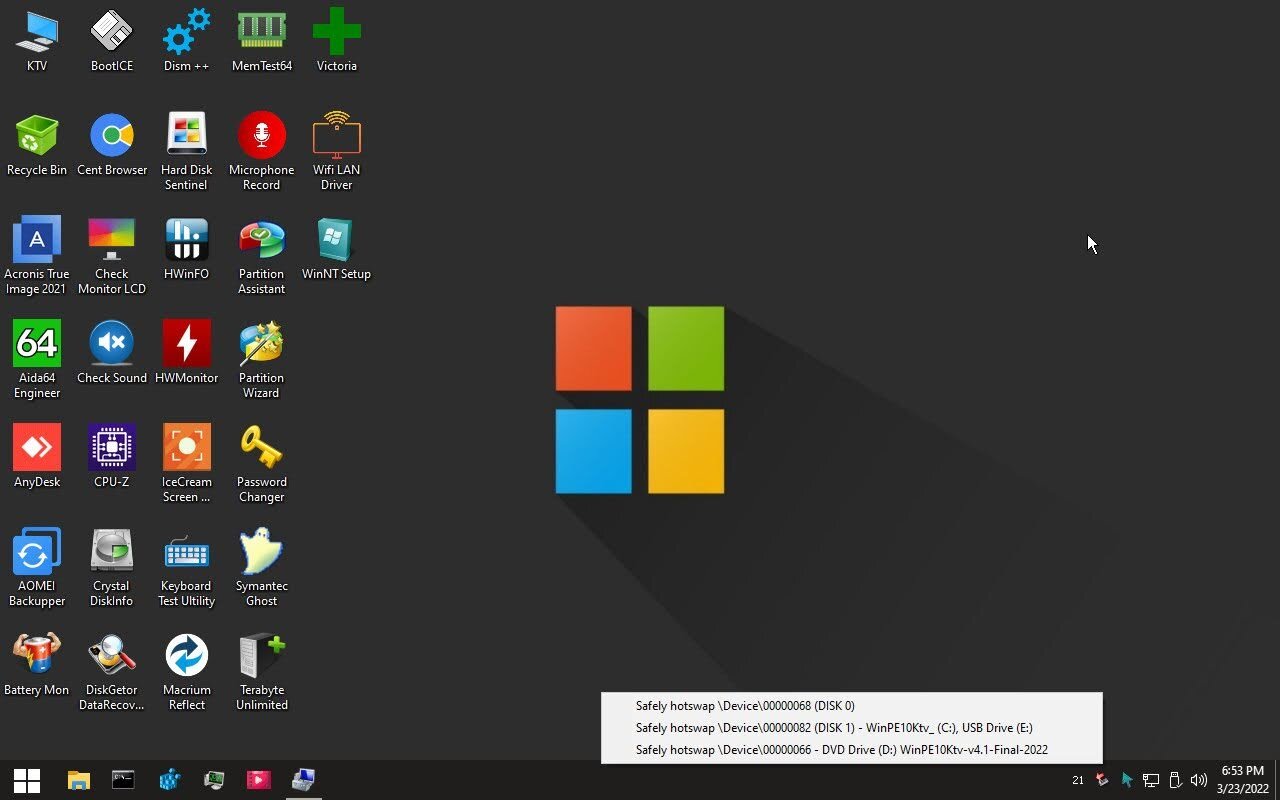Image resolution: width=1280 pixels, height=800 pixels.
Task: Launch Command Prompt from the taskbar
Action: point(123,780)
